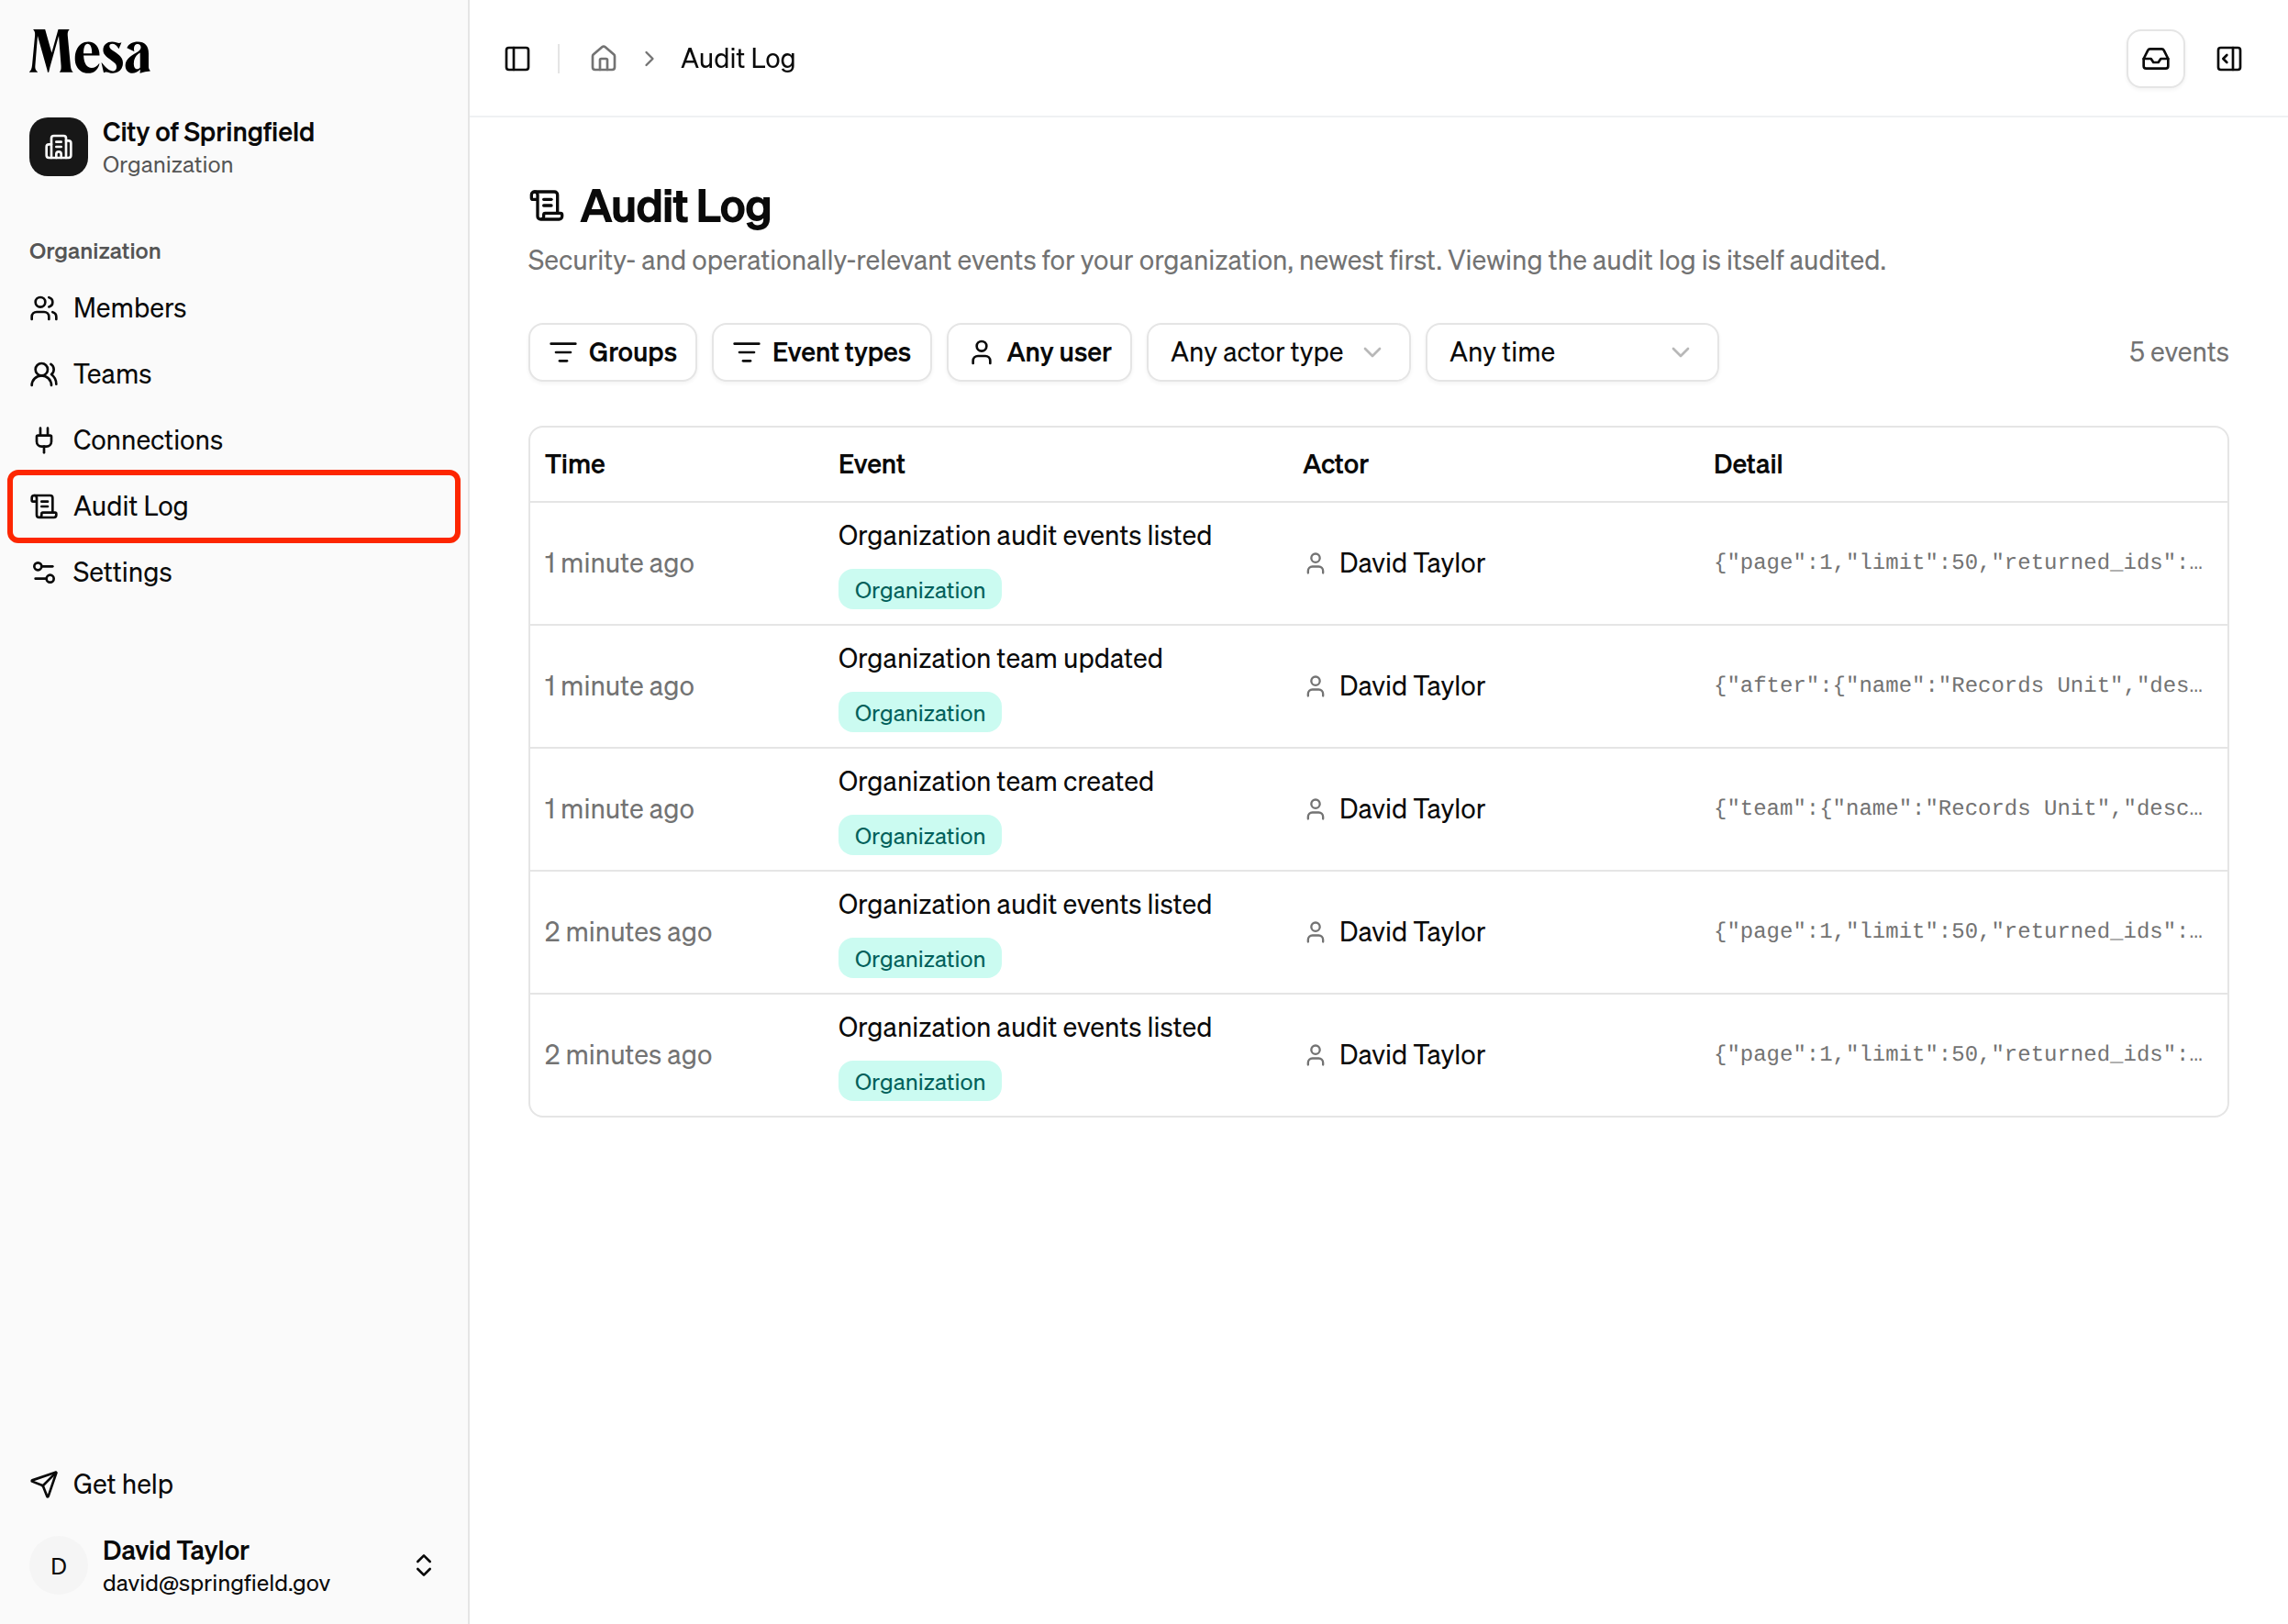Viewport: 2288px width, 1624px height.
Task: Click the Organization tag on team updated row
Action: [919, 713]
